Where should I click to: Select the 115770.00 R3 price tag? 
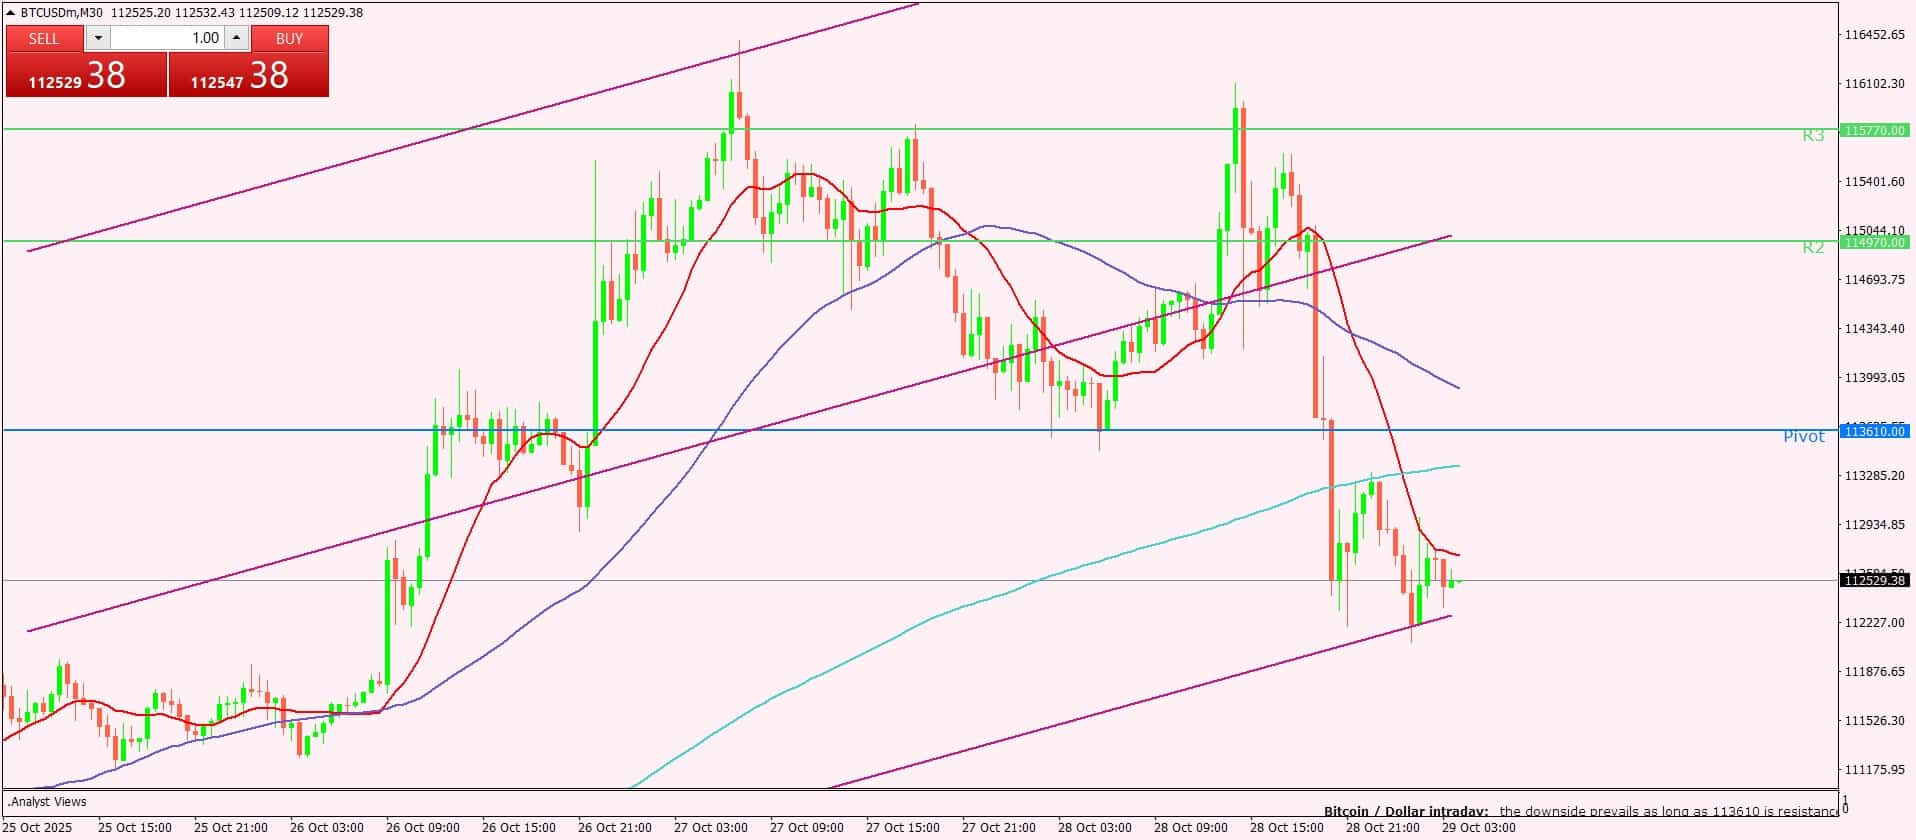1875,130
